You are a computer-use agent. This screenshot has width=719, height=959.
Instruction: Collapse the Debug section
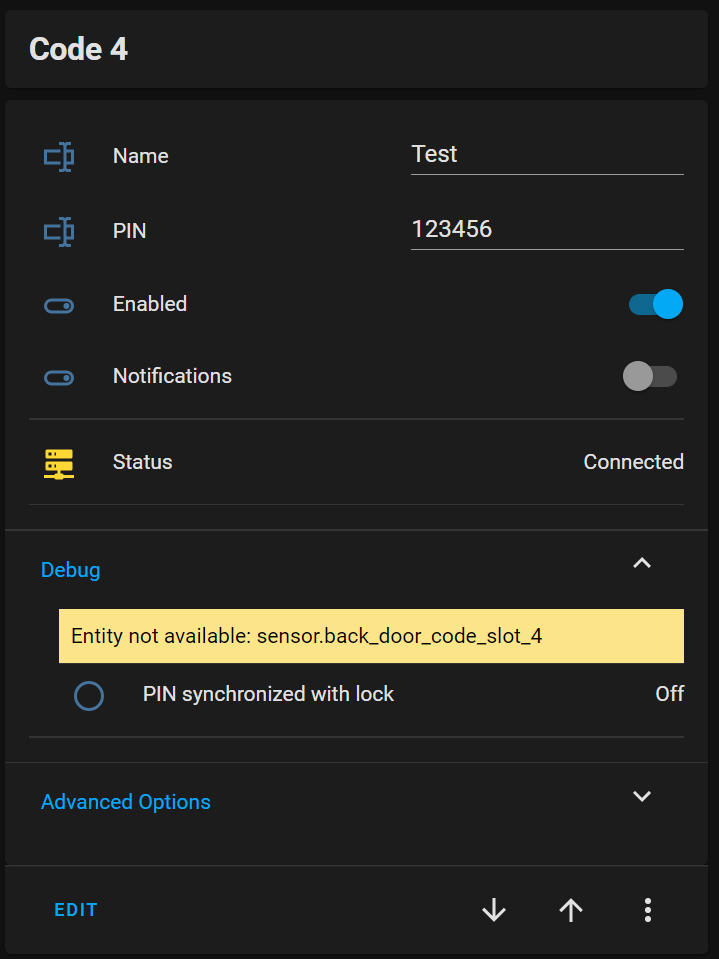click(642, 563)
